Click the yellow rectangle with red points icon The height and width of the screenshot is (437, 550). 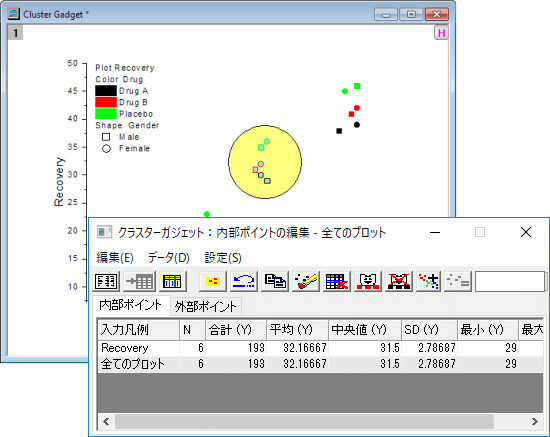213,281
